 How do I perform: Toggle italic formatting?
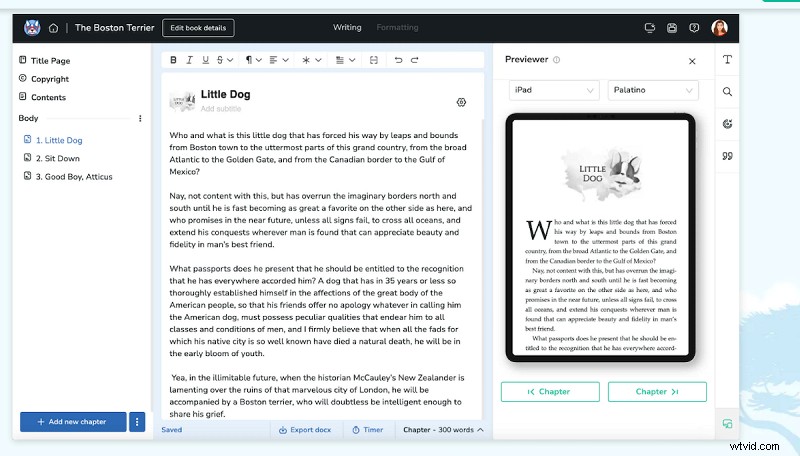click(x=189, y=60)
